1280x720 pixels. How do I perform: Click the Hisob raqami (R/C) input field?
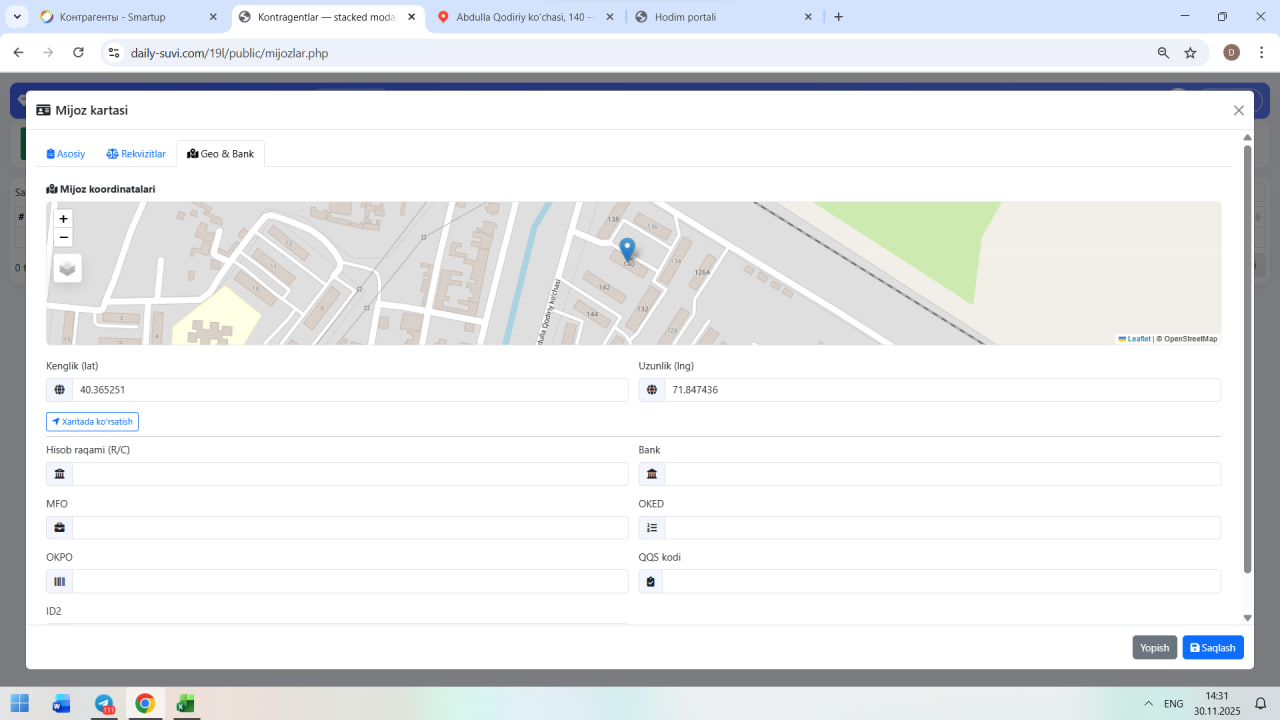click(x=349, y=474)
